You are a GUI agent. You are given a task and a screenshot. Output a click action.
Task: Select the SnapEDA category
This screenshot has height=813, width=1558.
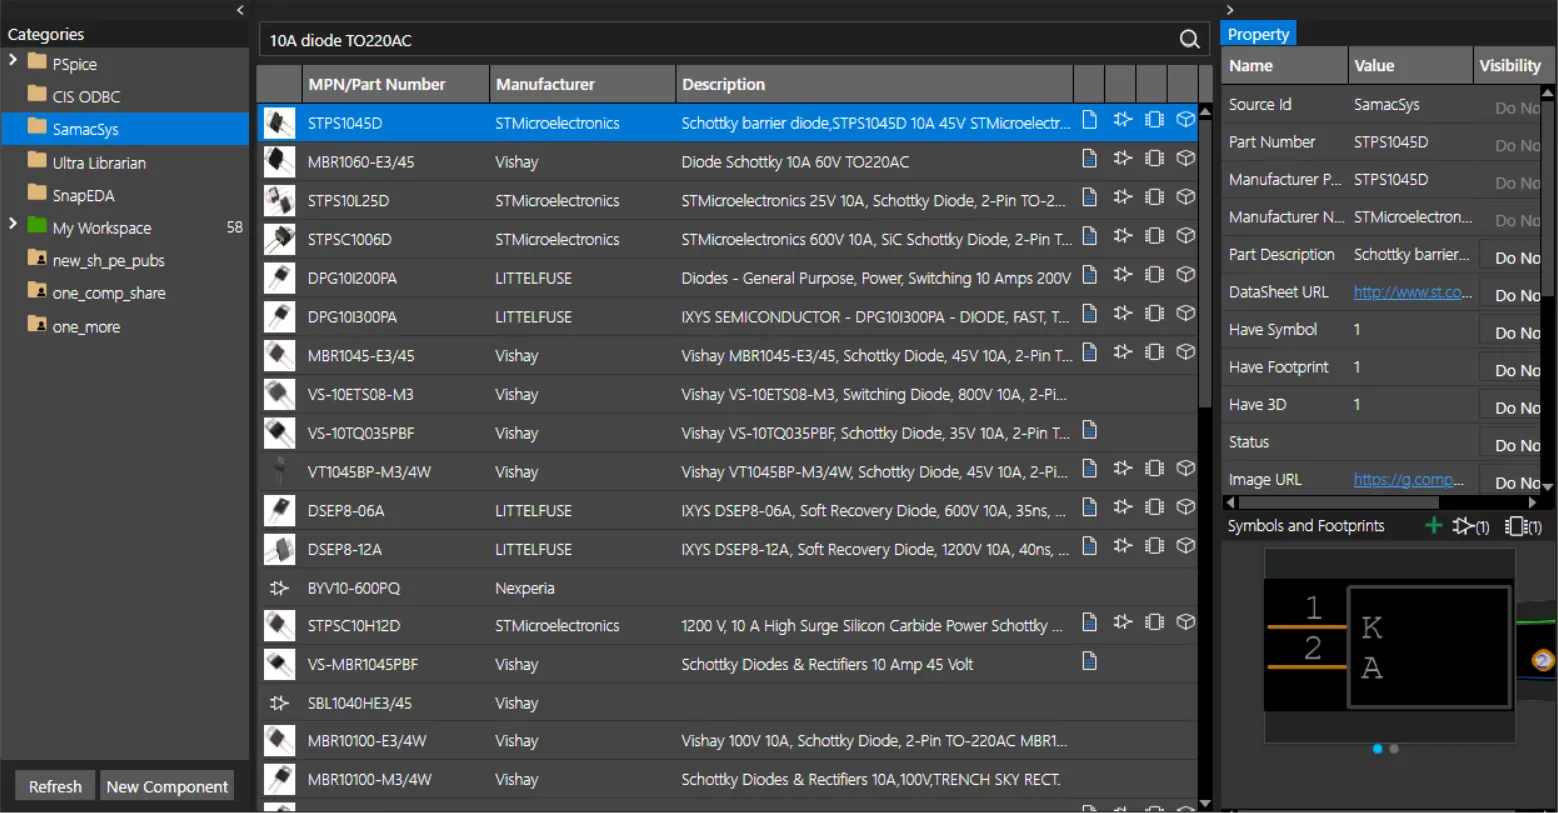(x=83, y=196)
